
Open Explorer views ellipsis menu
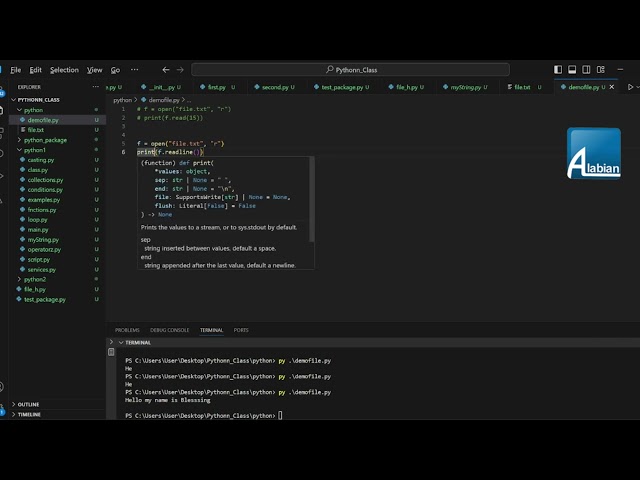coord(96,87)
